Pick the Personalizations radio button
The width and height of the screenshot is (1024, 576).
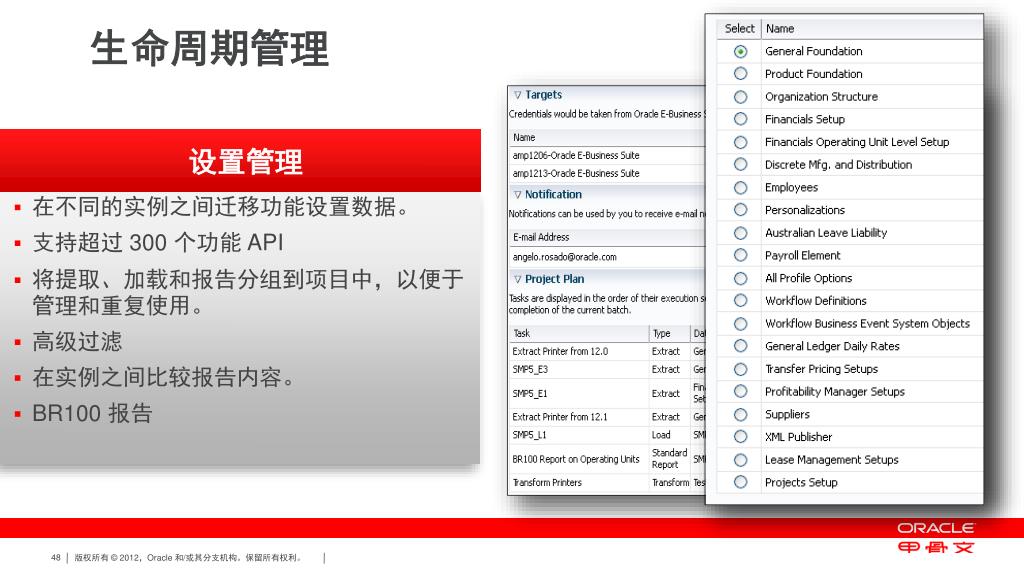740,210
